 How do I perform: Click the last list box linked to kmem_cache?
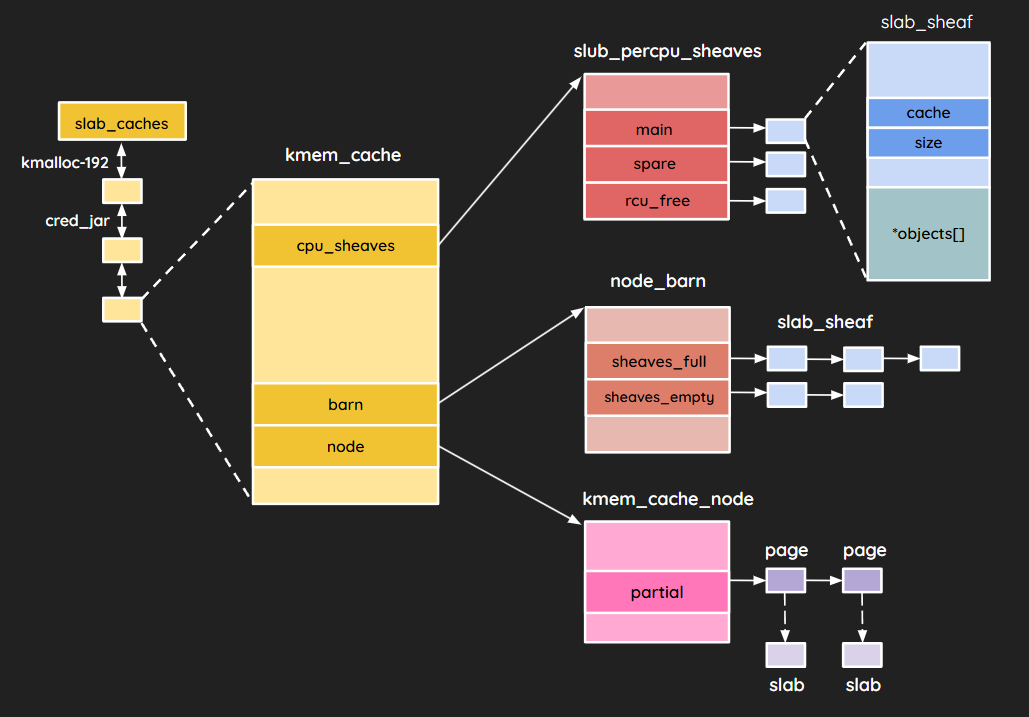click(122, 310)
